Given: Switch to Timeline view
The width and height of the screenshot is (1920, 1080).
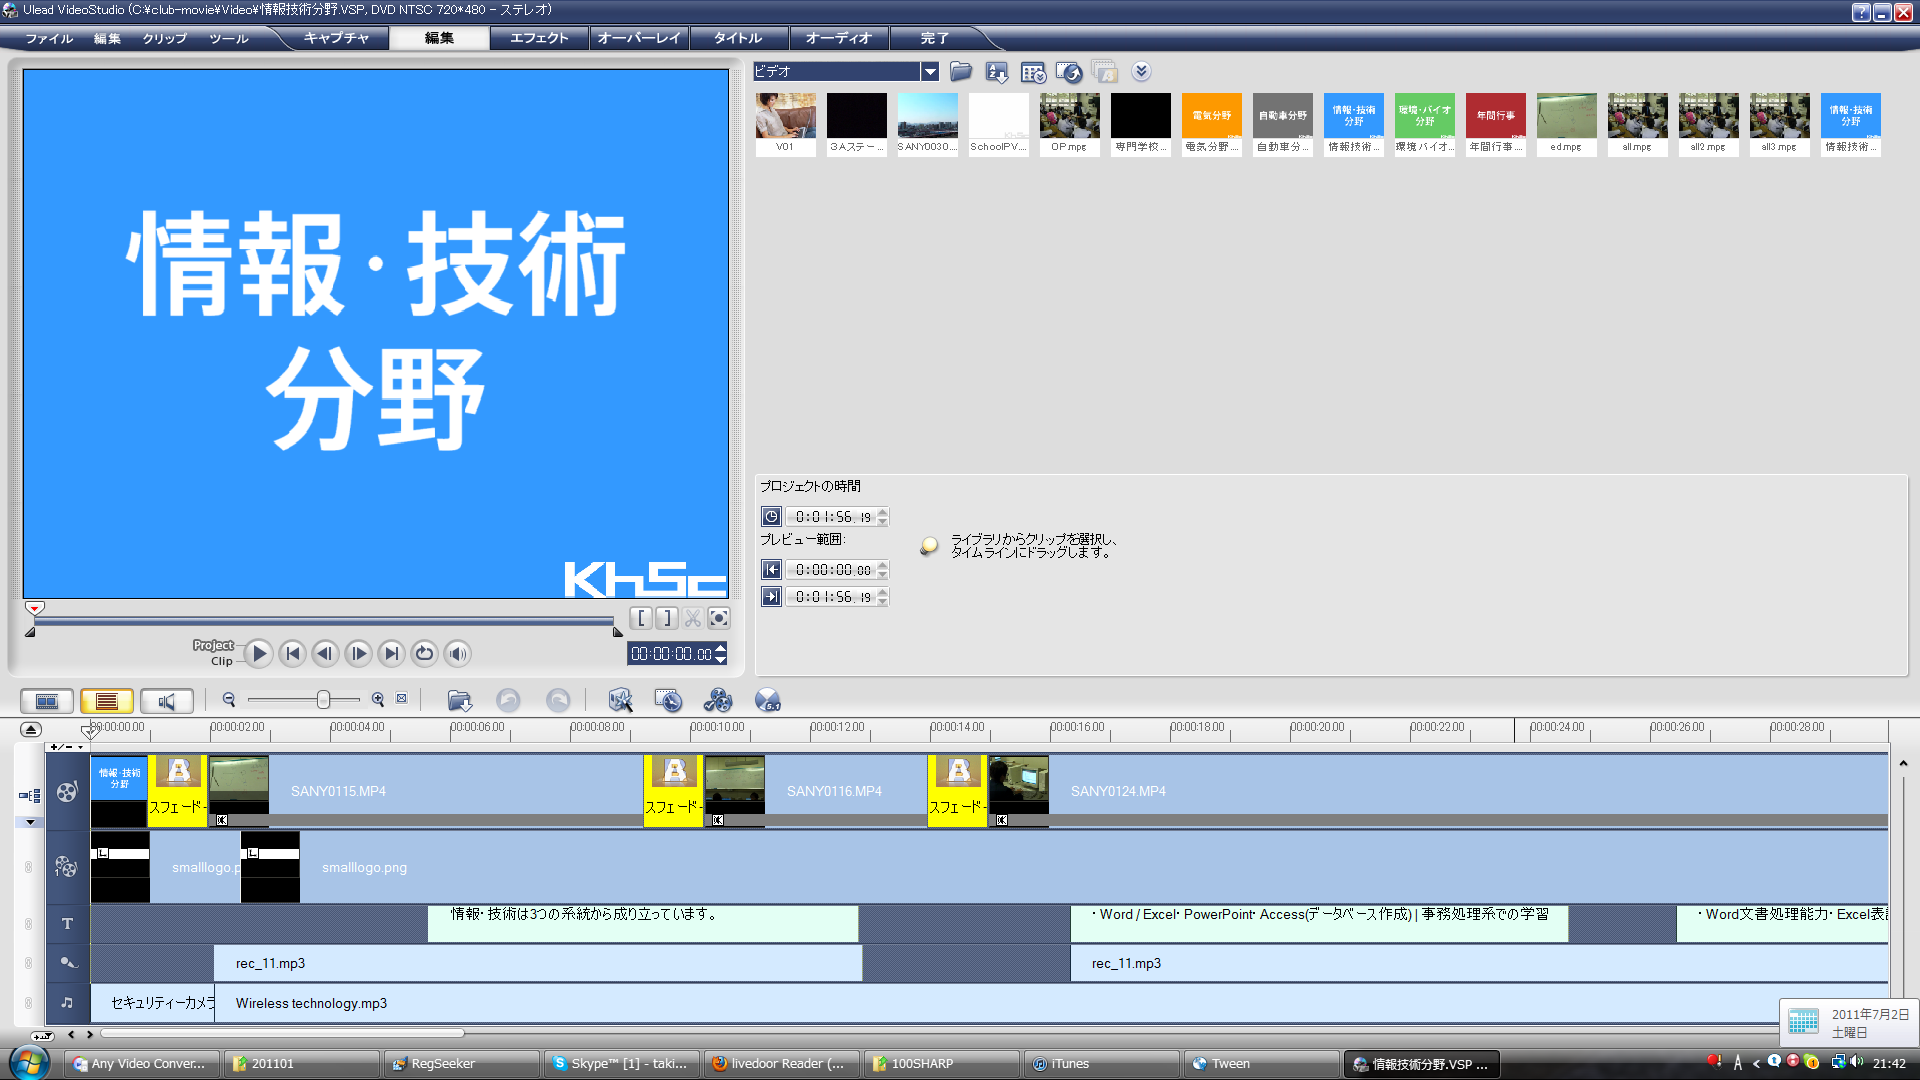Looking at the screenshot, I should click(x=107, y=701).
